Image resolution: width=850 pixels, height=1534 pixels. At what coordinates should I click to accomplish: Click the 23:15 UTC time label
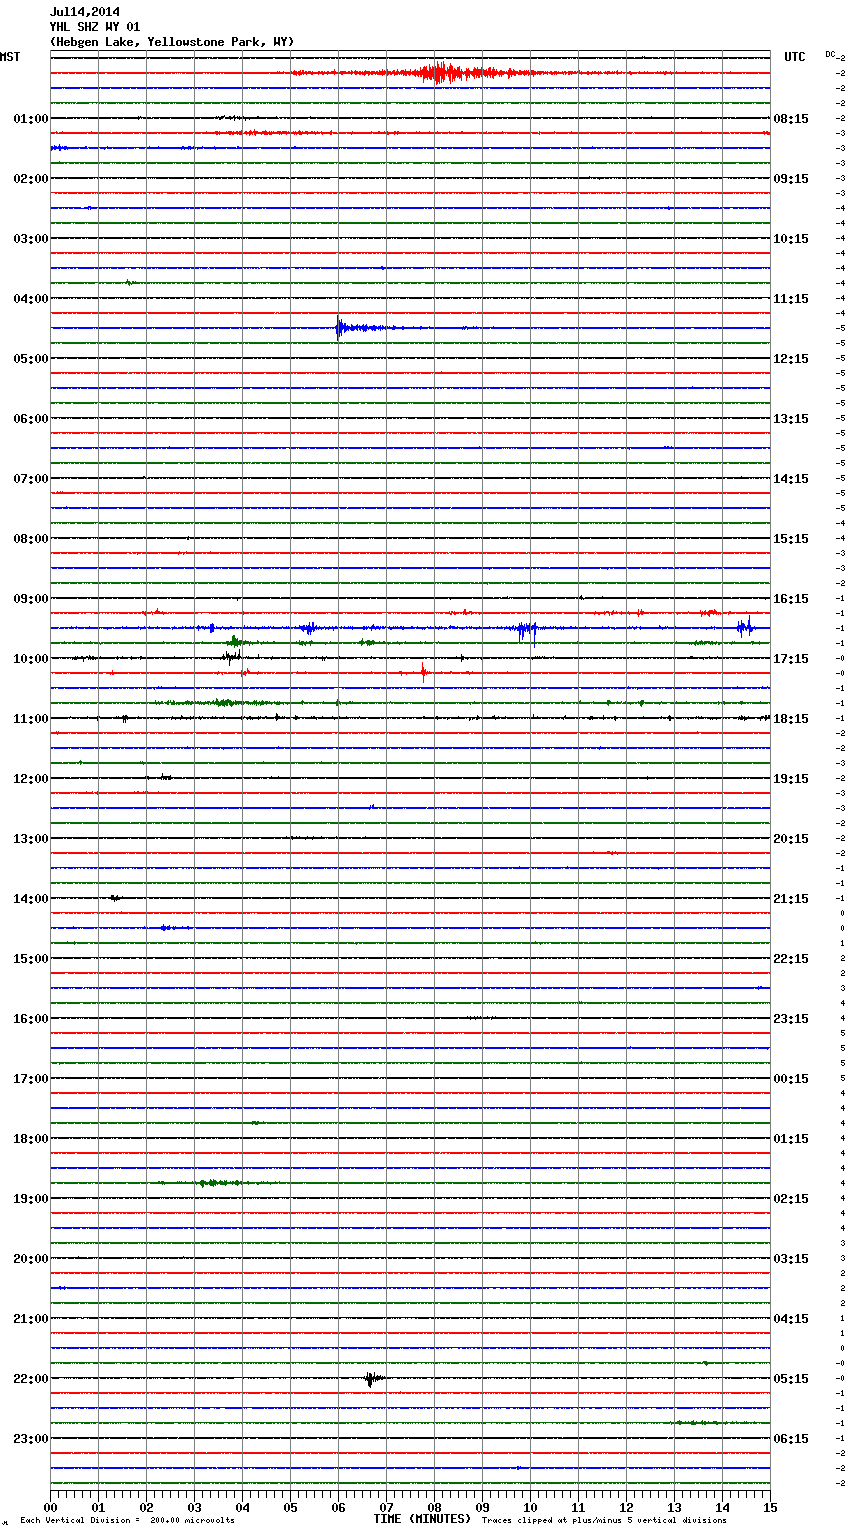click(x=791, y=1019)
